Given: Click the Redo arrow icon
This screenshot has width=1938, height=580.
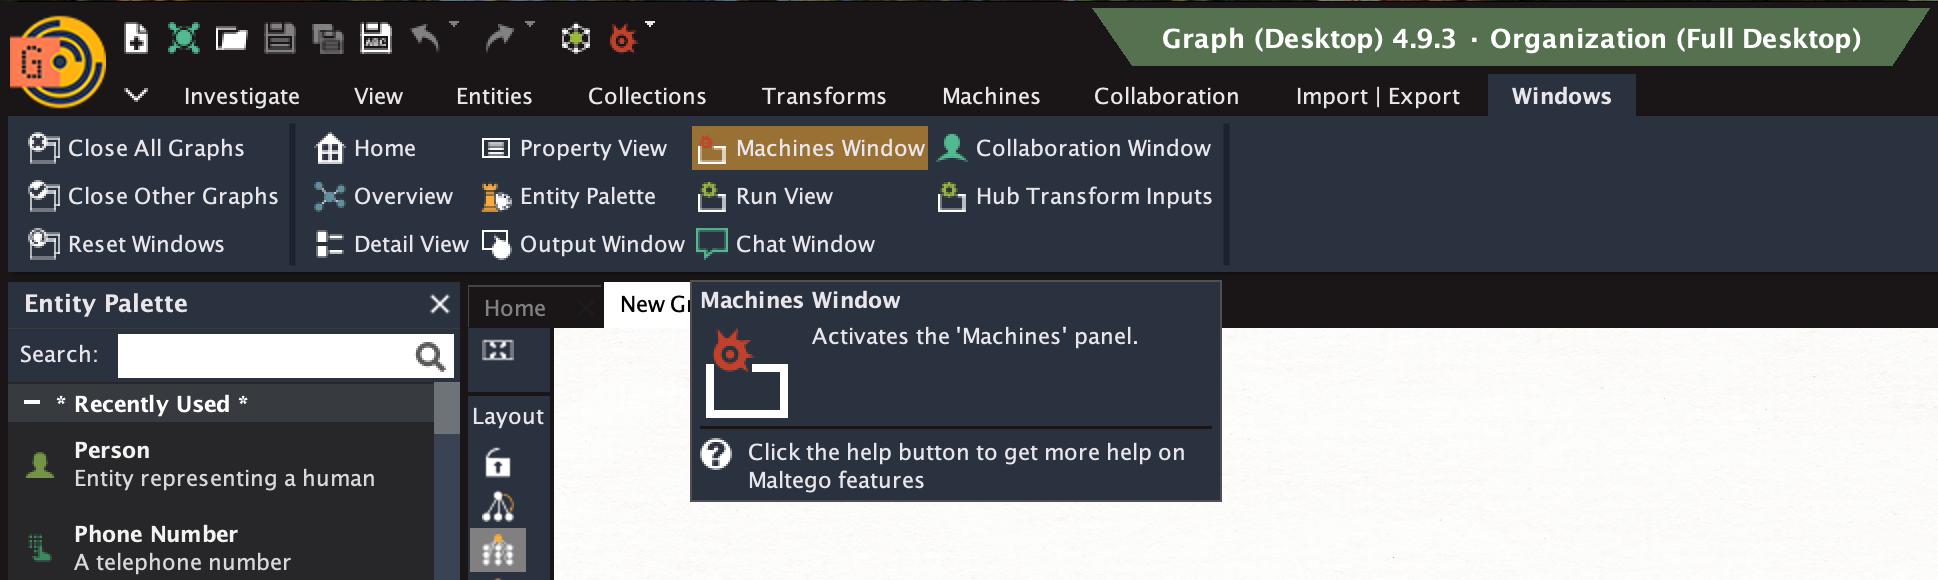Looking at the screenshot, I should click(499, 38).
